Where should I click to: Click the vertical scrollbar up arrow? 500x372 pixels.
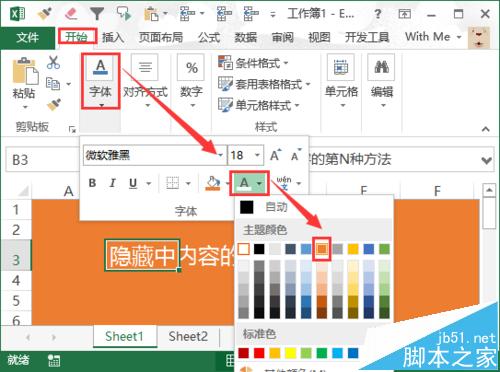[x=489, y=190]
